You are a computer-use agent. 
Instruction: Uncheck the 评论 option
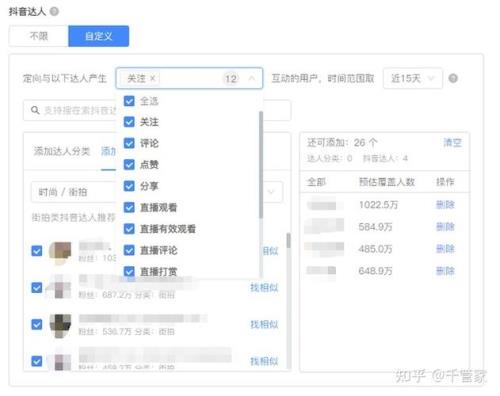click(129, 143)
